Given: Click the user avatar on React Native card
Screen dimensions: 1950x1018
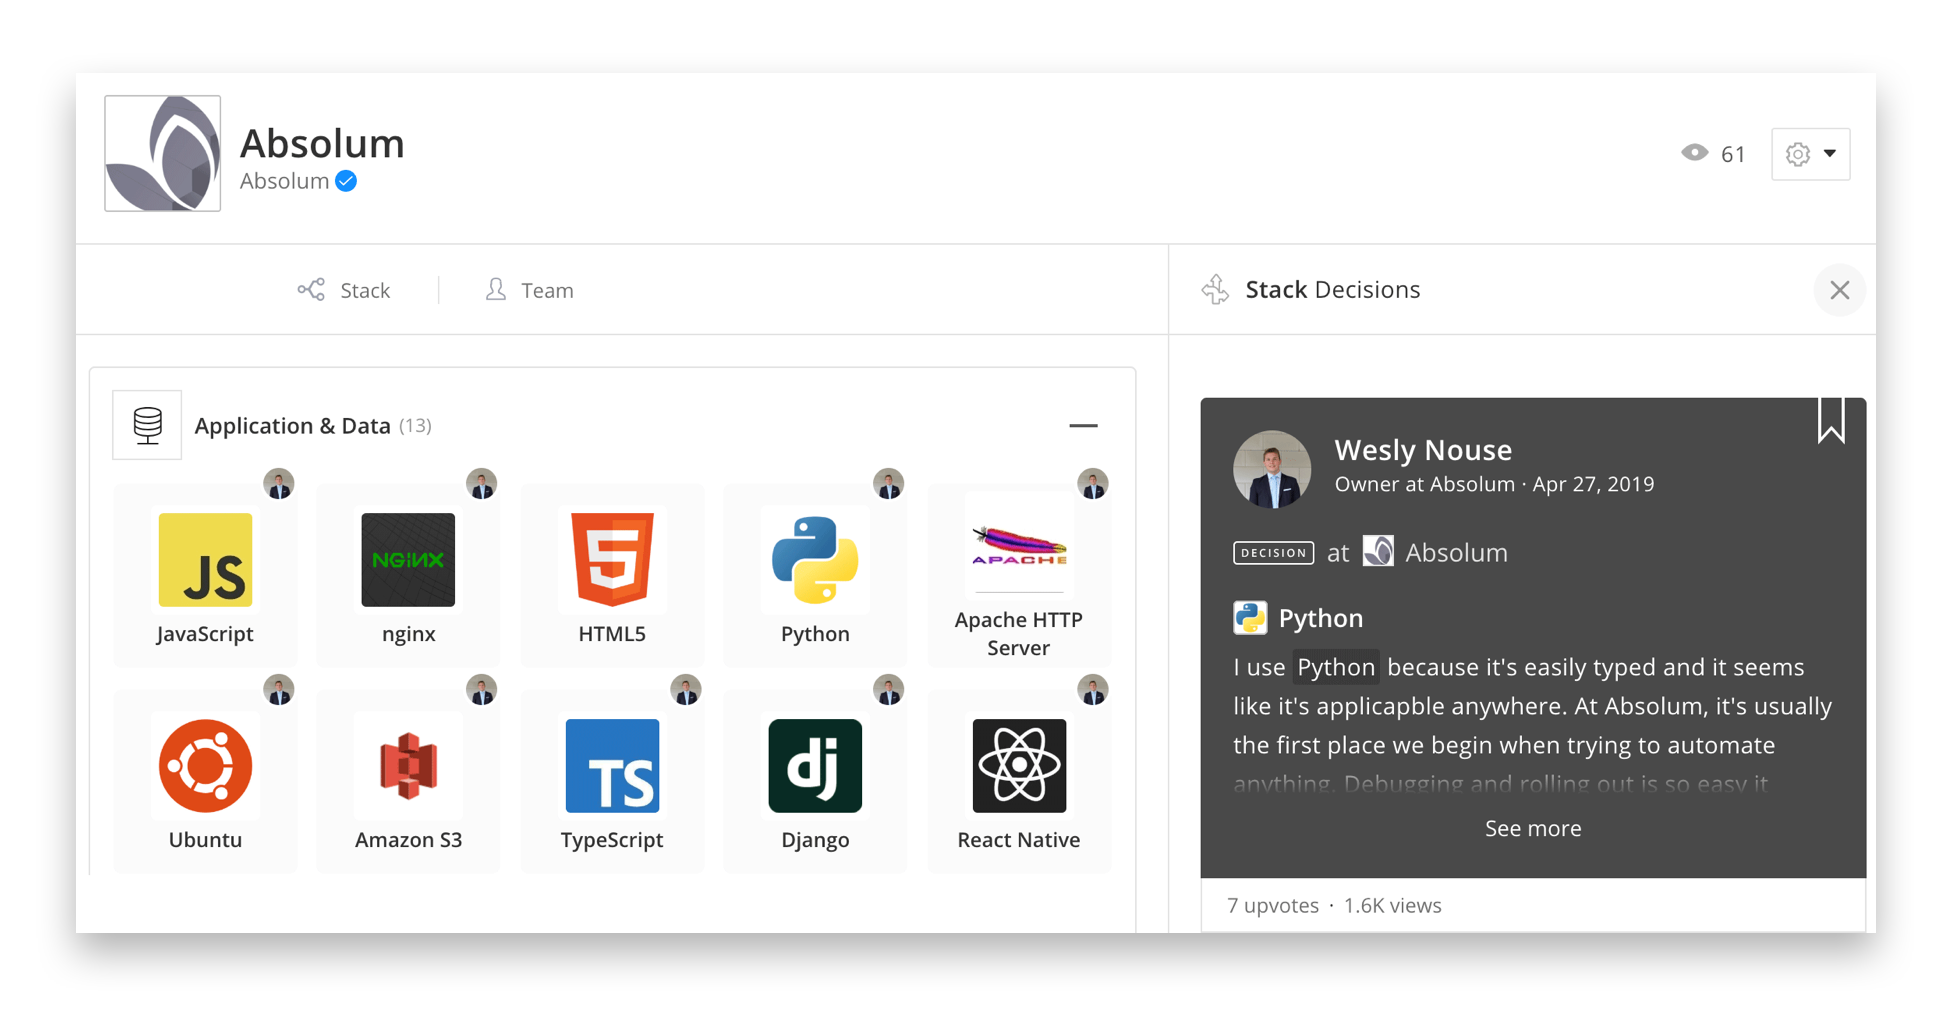Looking at the screenshot, I should tap(1093, 690).
